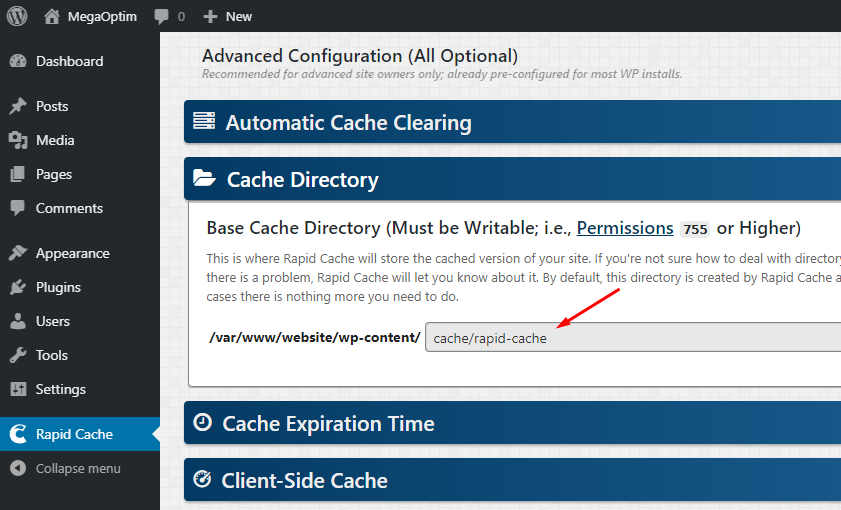Viewport: 841px width, 510px height.
Task: Click the Tools wrench icon
Action: point(18,355)
